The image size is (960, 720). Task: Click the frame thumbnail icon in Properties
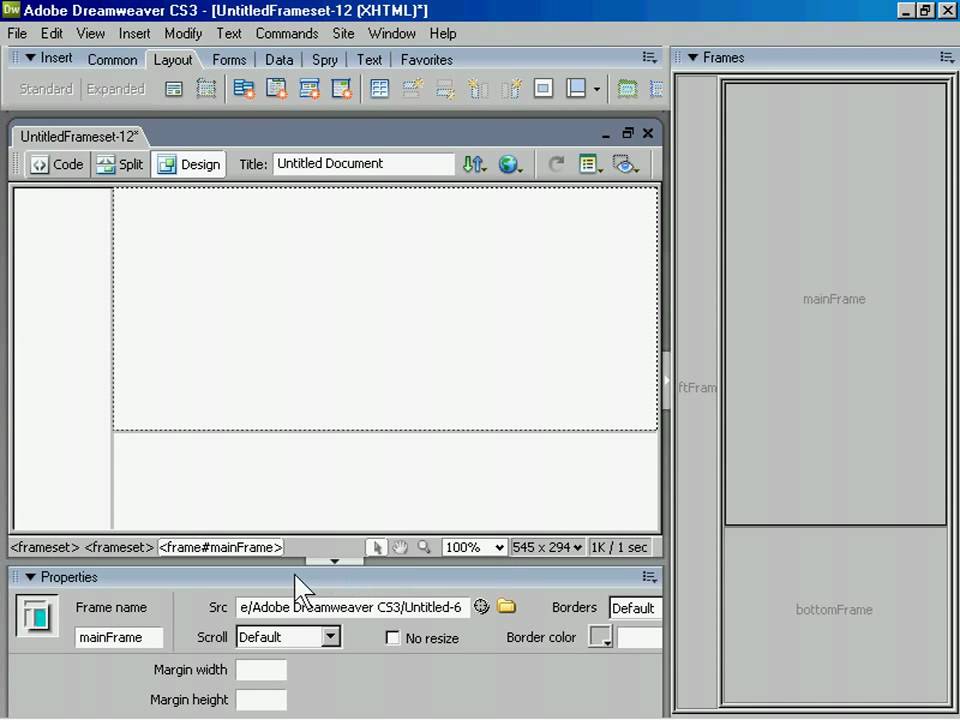(37, 616)
